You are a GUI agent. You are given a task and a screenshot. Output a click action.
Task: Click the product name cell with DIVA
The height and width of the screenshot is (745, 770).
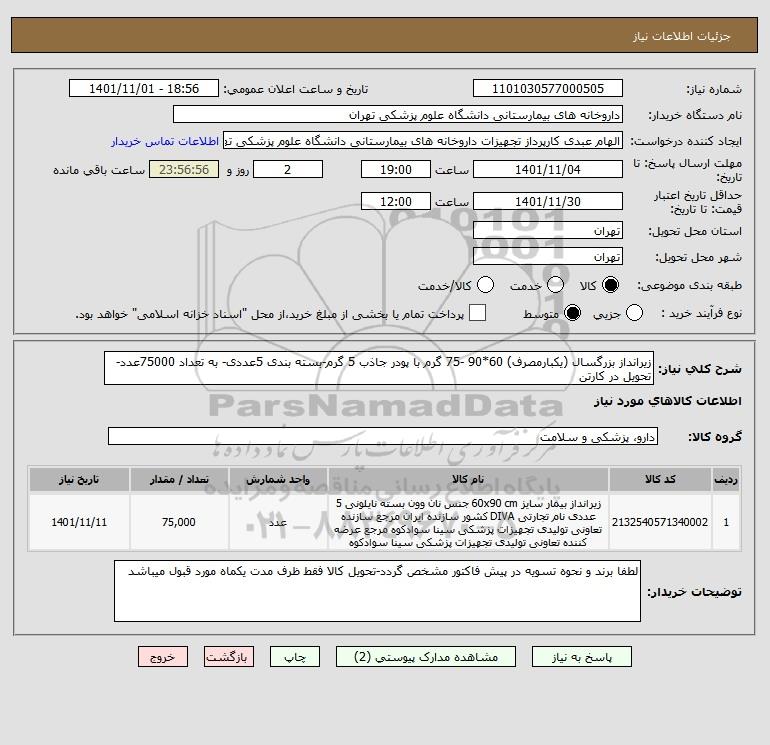pyautogui.click(x=468, y=523)
